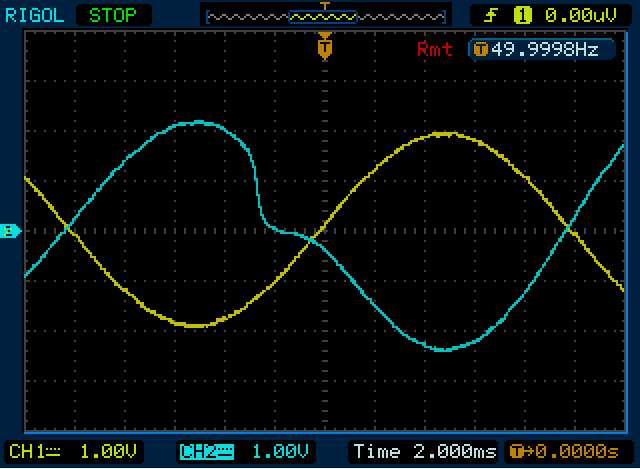Click the orange trigger position marker T
640x469 pixels.
coord(325,47)
